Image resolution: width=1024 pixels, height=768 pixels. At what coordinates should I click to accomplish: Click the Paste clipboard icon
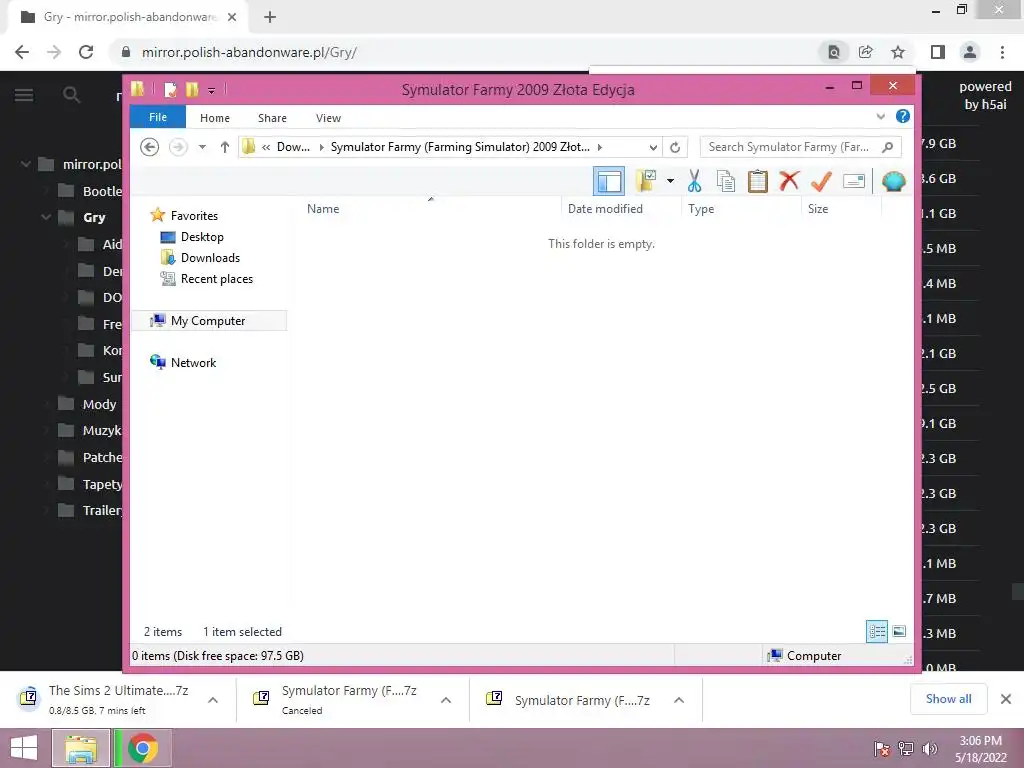click(x=758, y=181)
